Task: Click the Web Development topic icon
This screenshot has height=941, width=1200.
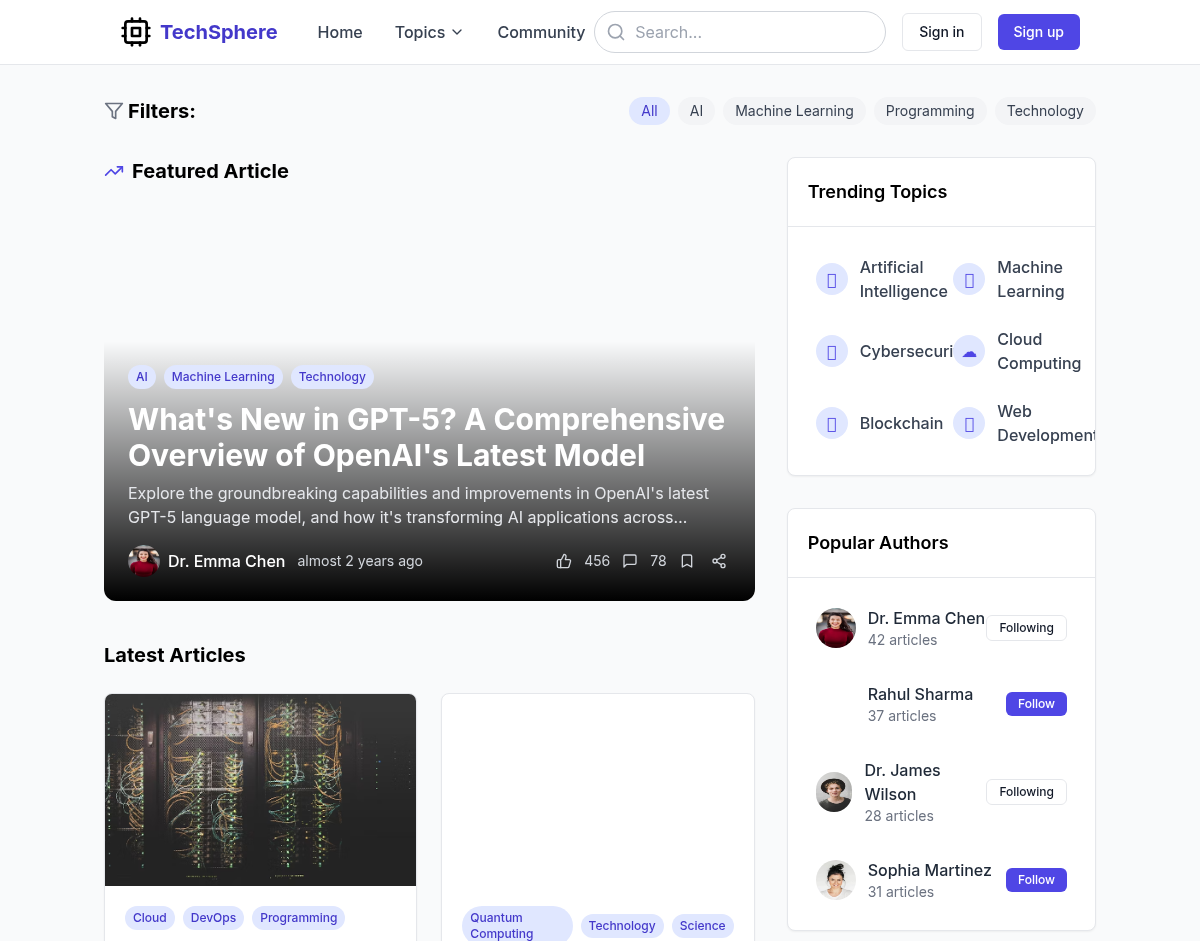Action: coord(969,423)
